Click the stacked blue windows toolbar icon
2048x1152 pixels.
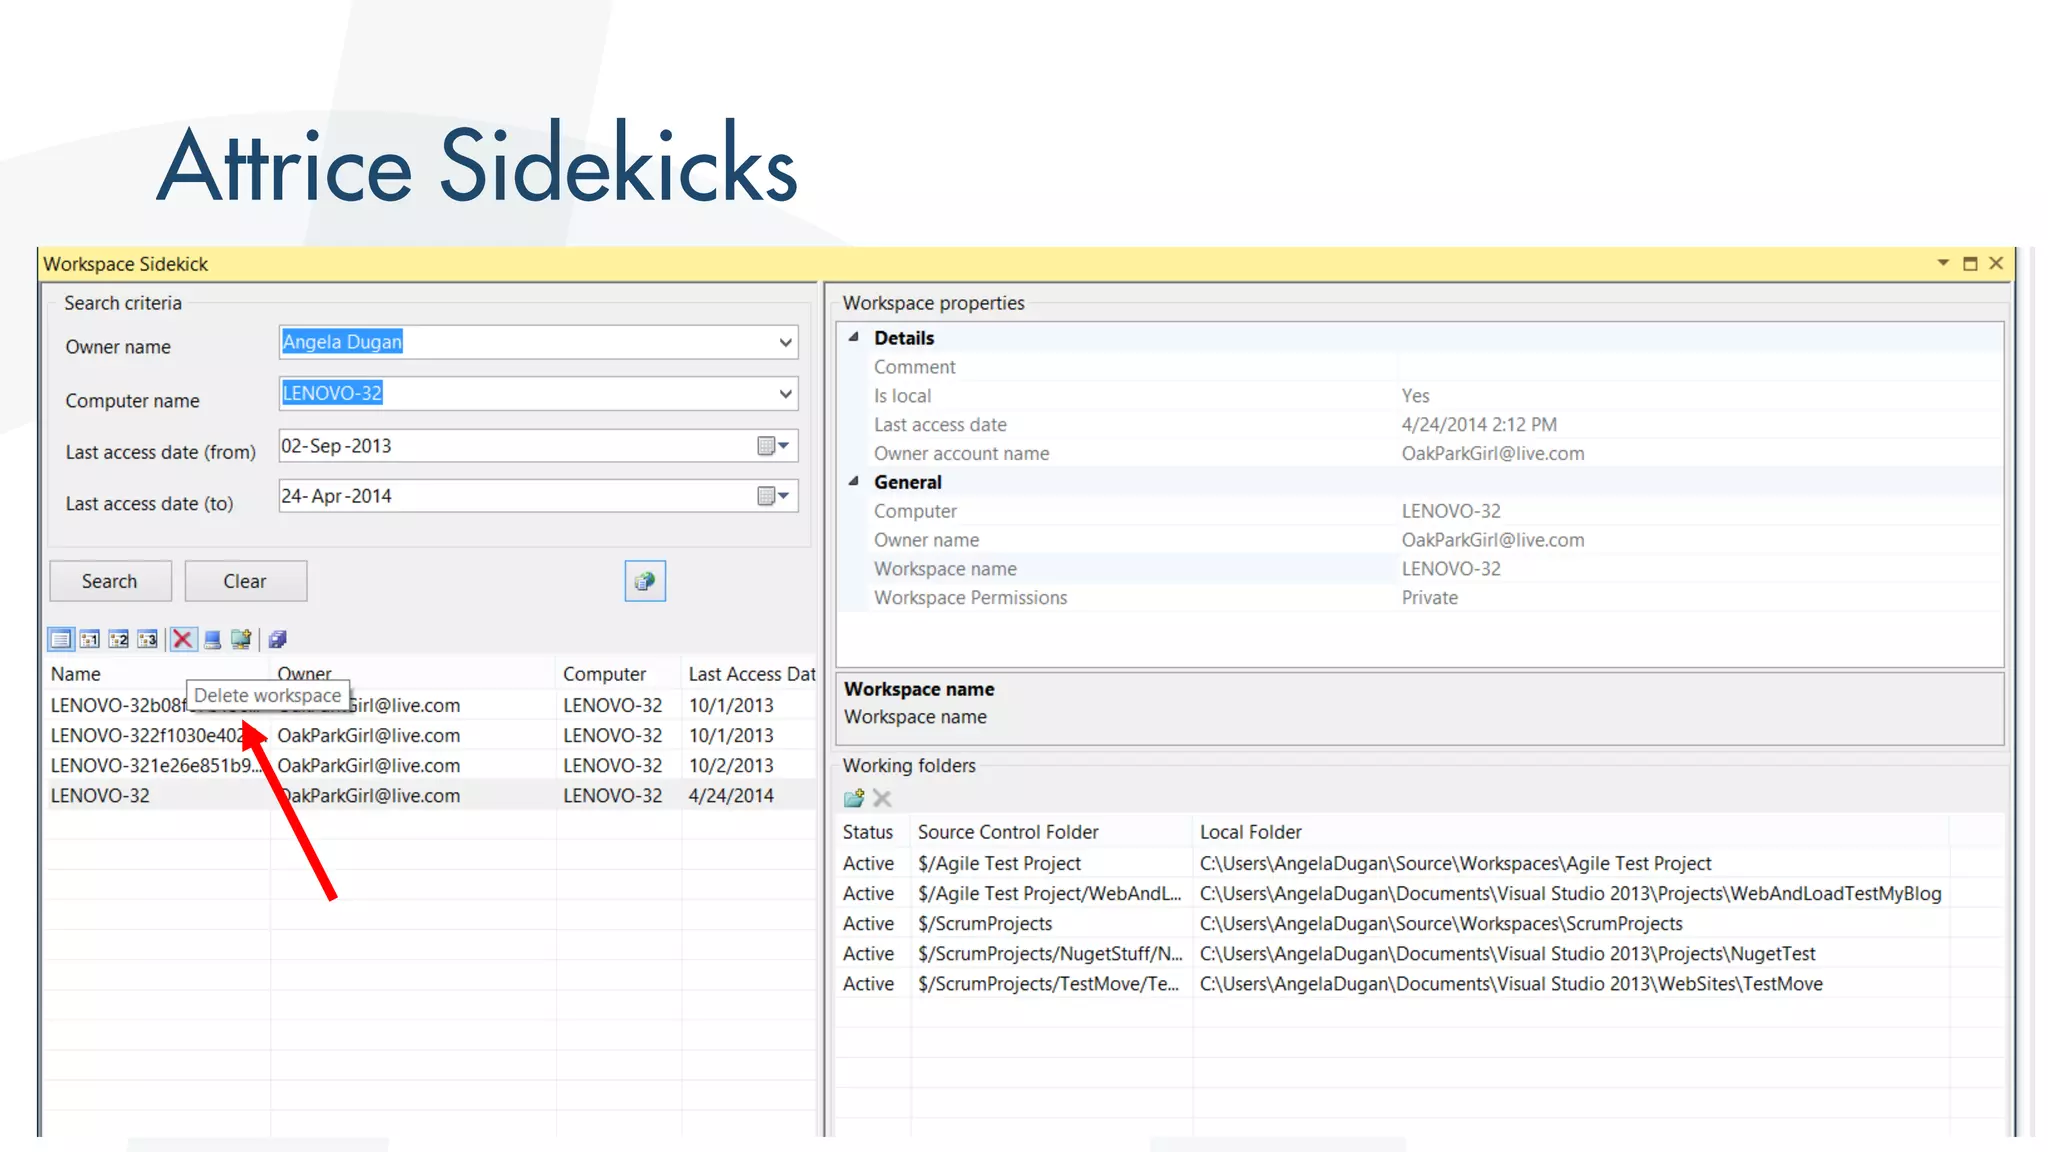(278, 639)
